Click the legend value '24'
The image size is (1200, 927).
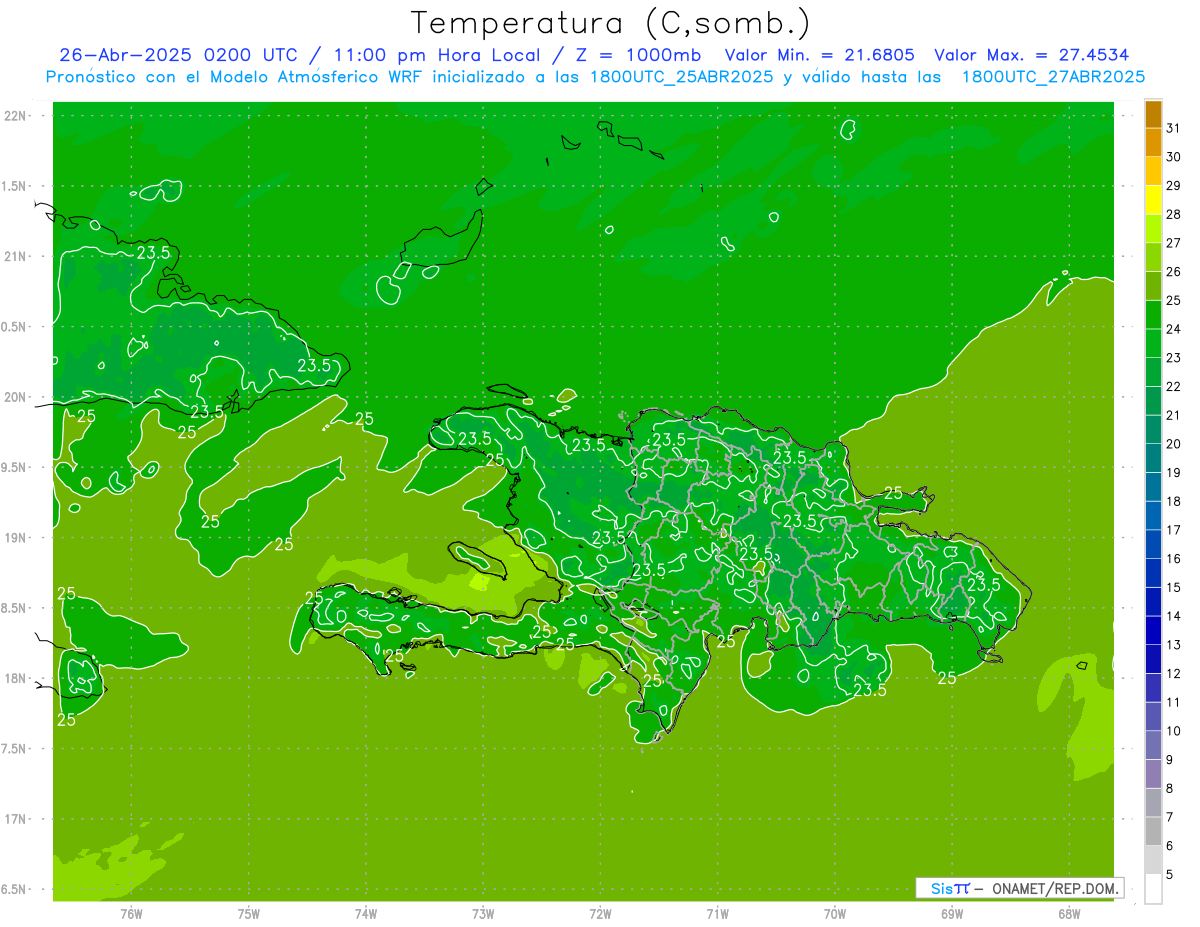point(1174,329)
